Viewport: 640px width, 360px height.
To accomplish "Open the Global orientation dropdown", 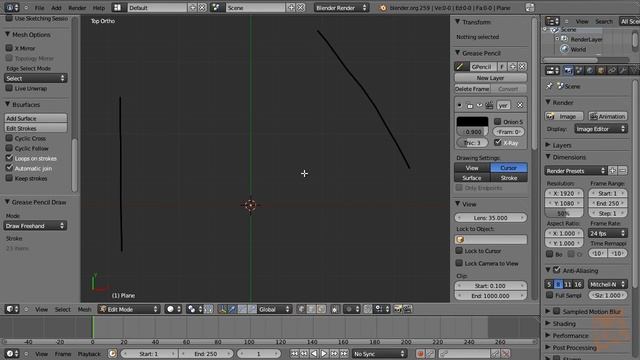I will pyautogui.click(x=274, y=309).
